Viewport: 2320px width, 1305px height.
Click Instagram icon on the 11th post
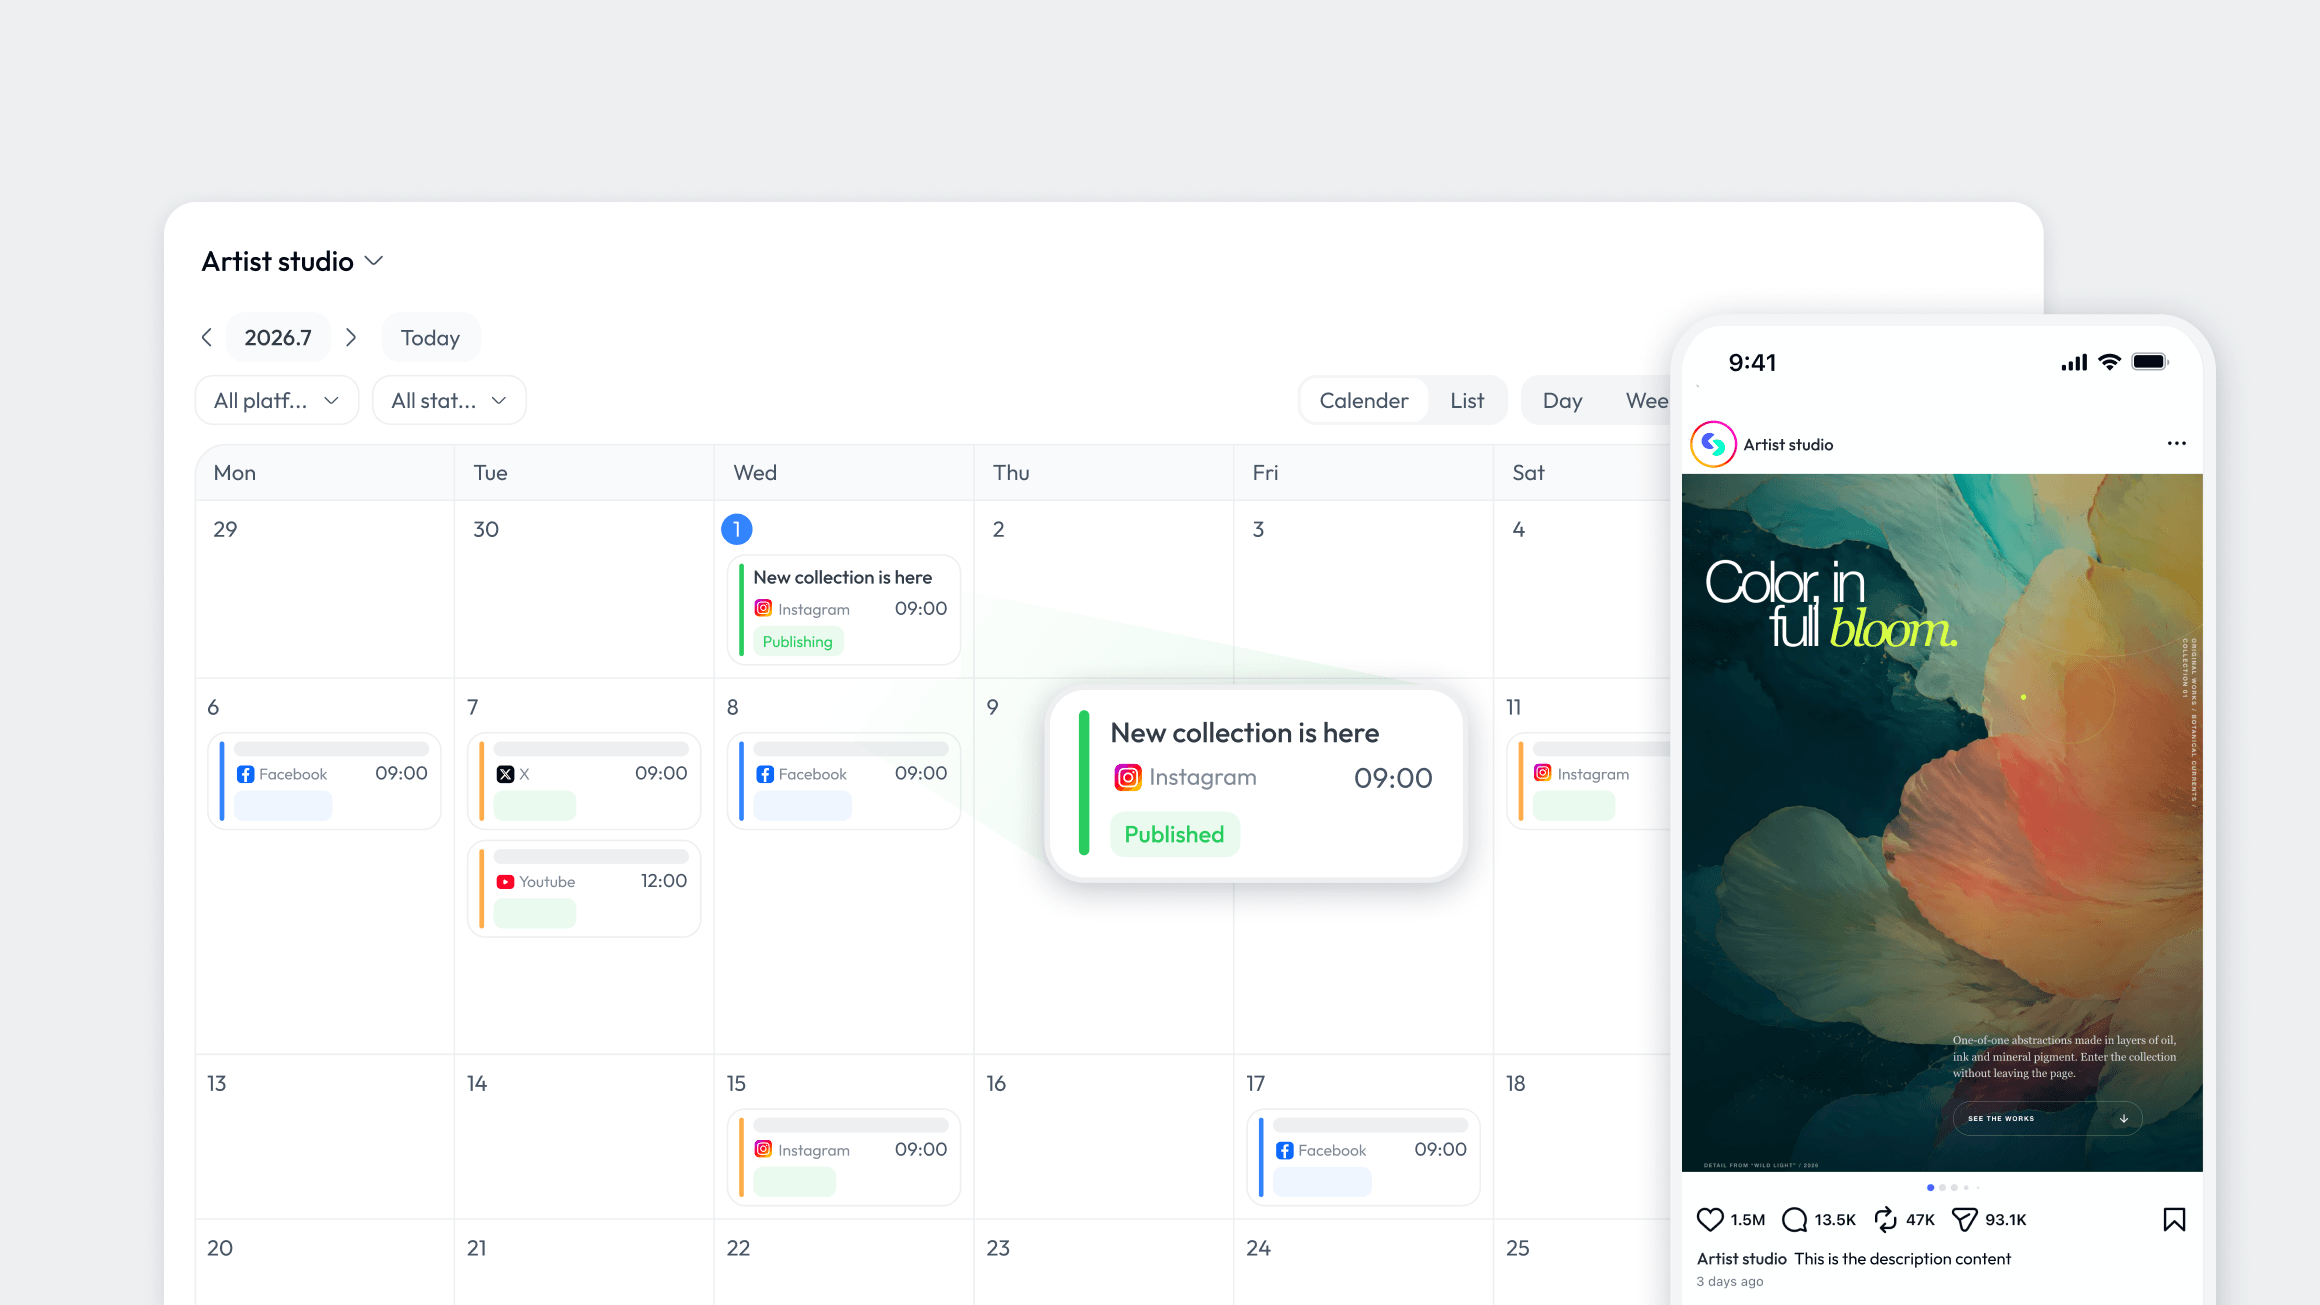click(x=1543, y=773)
